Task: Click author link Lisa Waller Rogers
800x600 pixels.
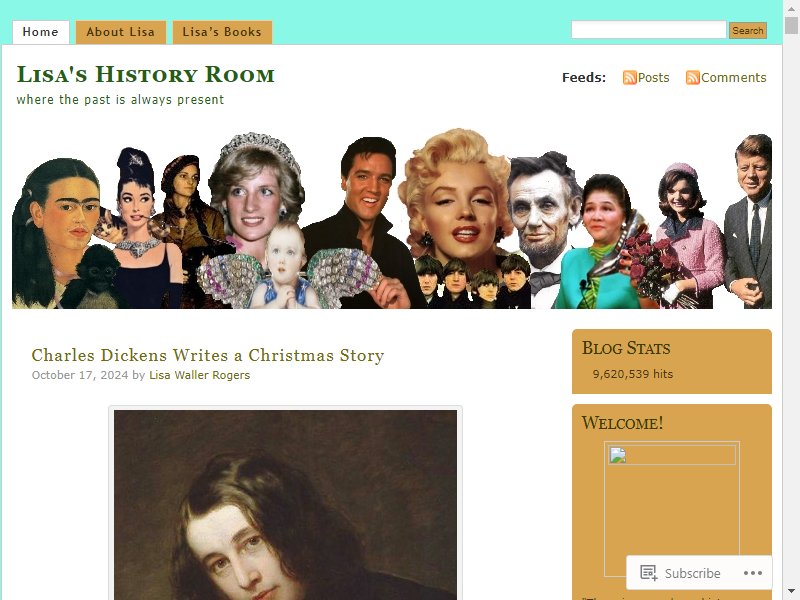Action: click(x=199, y=375)
